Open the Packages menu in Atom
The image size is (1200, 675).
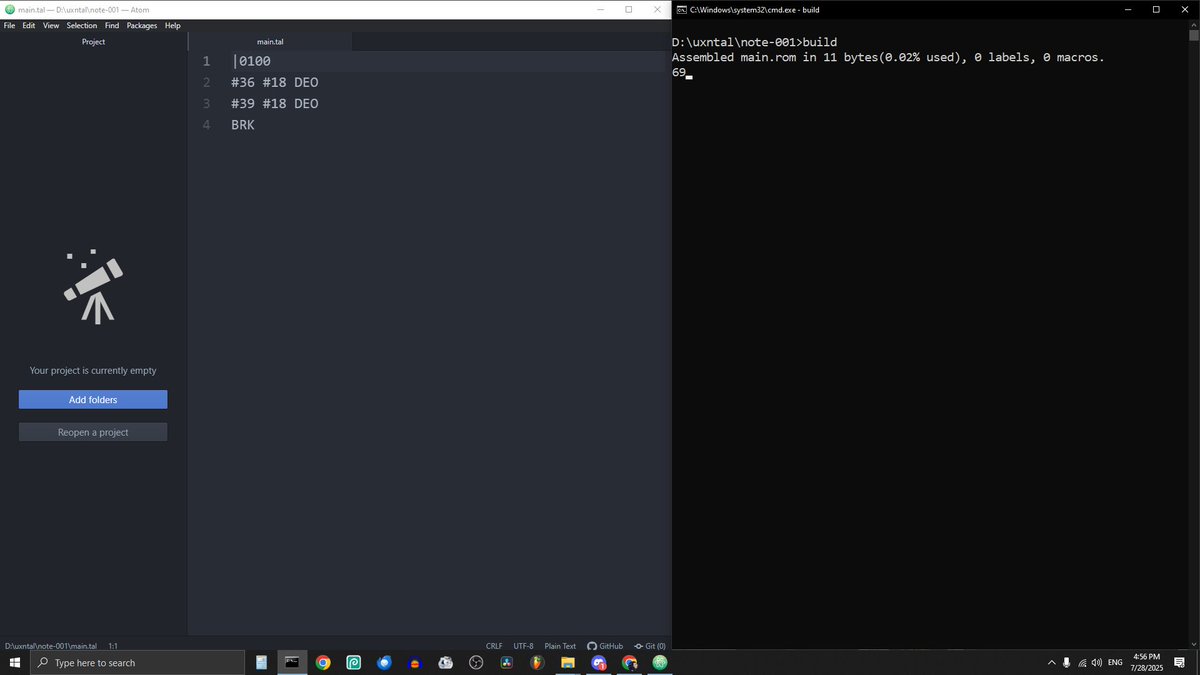point(142,25)
